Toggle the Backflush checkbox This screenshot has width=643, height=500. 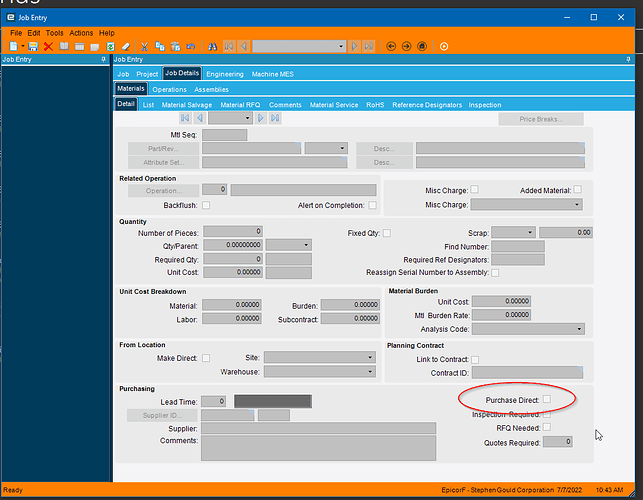pyautogui.click(x=206, y=205)
